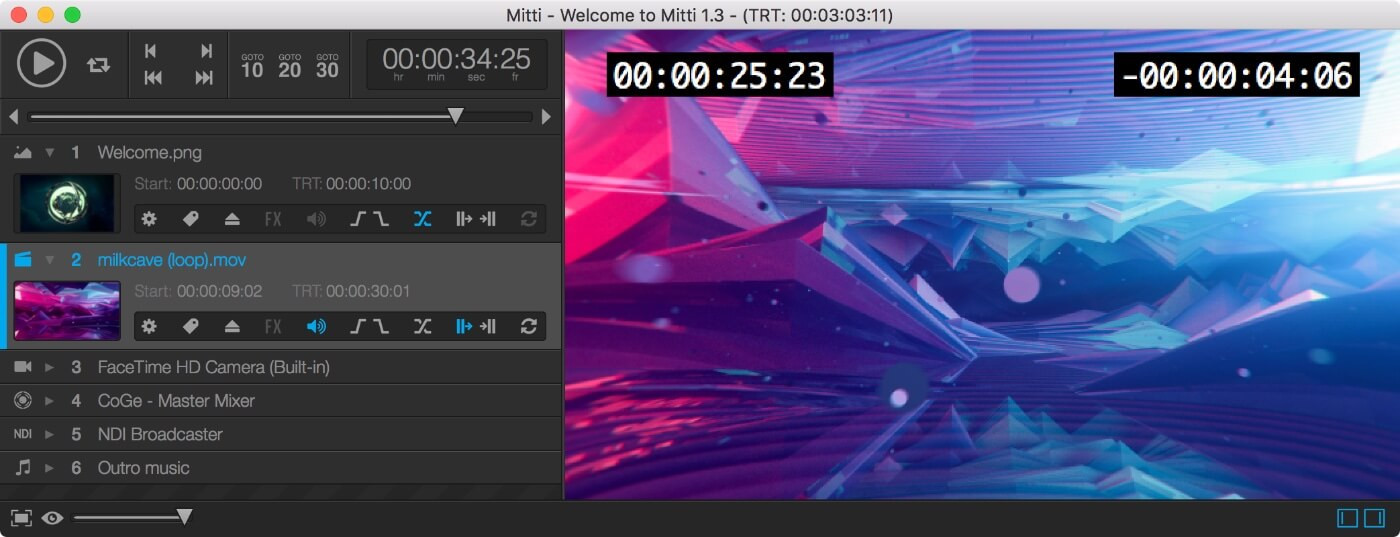
Task: Collapse cue 2 milkcave (loop).mov disclosure triangle
Action: point(49,260)
